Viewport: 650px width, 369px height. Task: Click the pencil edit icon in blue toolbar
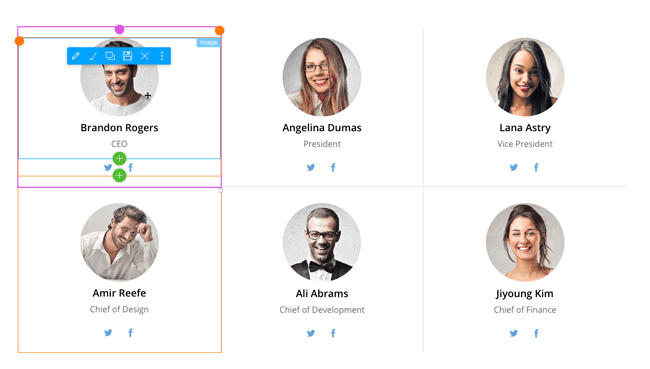point(75,56)
